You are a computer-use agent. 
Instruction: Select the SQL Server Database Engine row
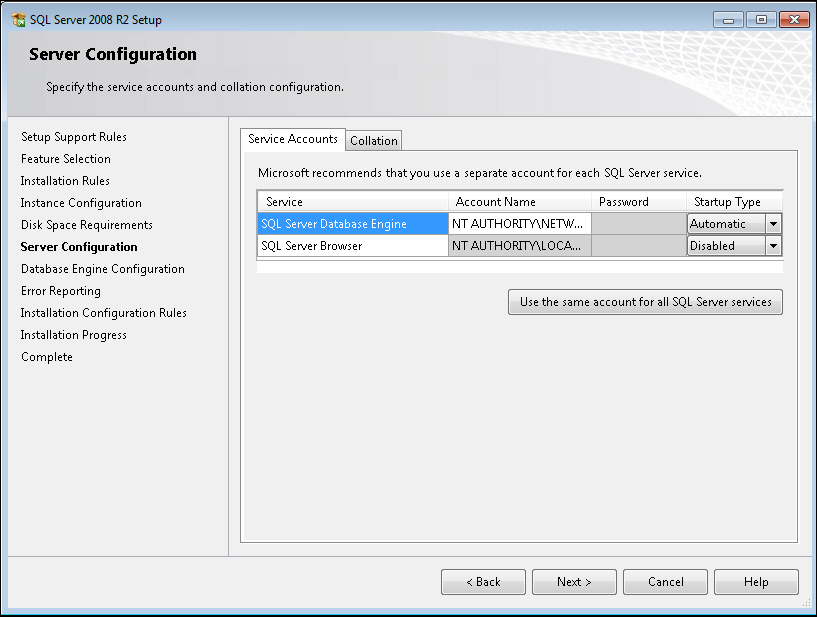point(353,224)
